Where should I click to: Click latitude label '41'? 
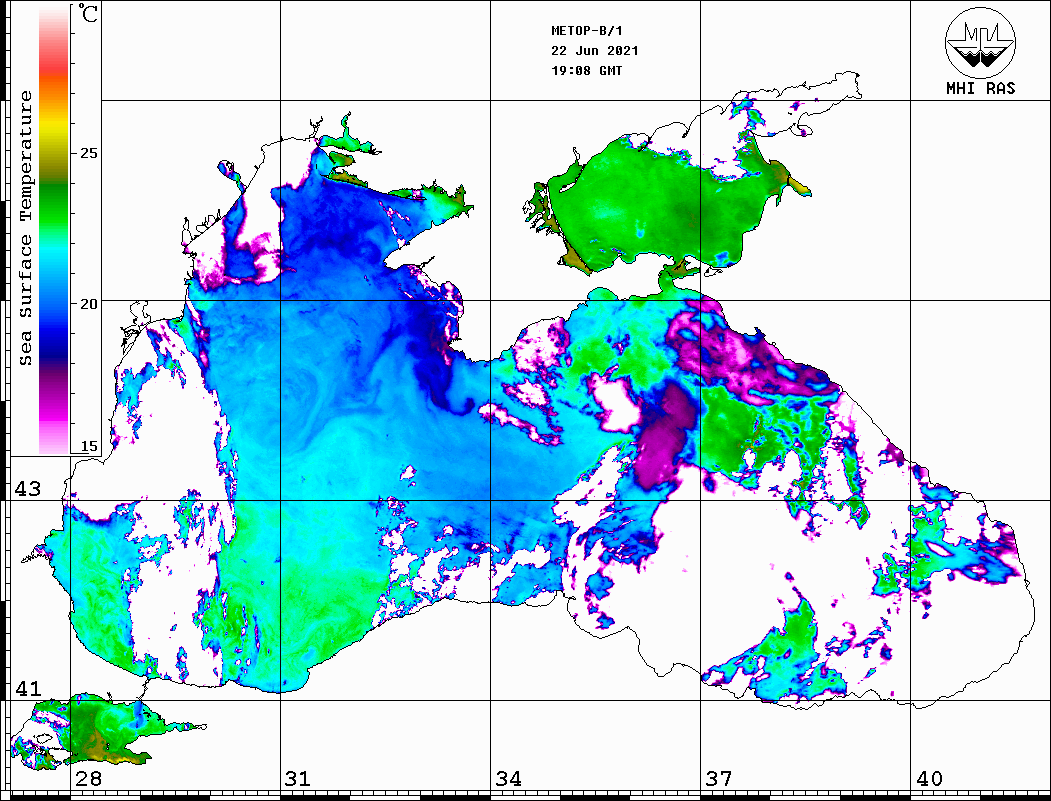click(28, 688)
